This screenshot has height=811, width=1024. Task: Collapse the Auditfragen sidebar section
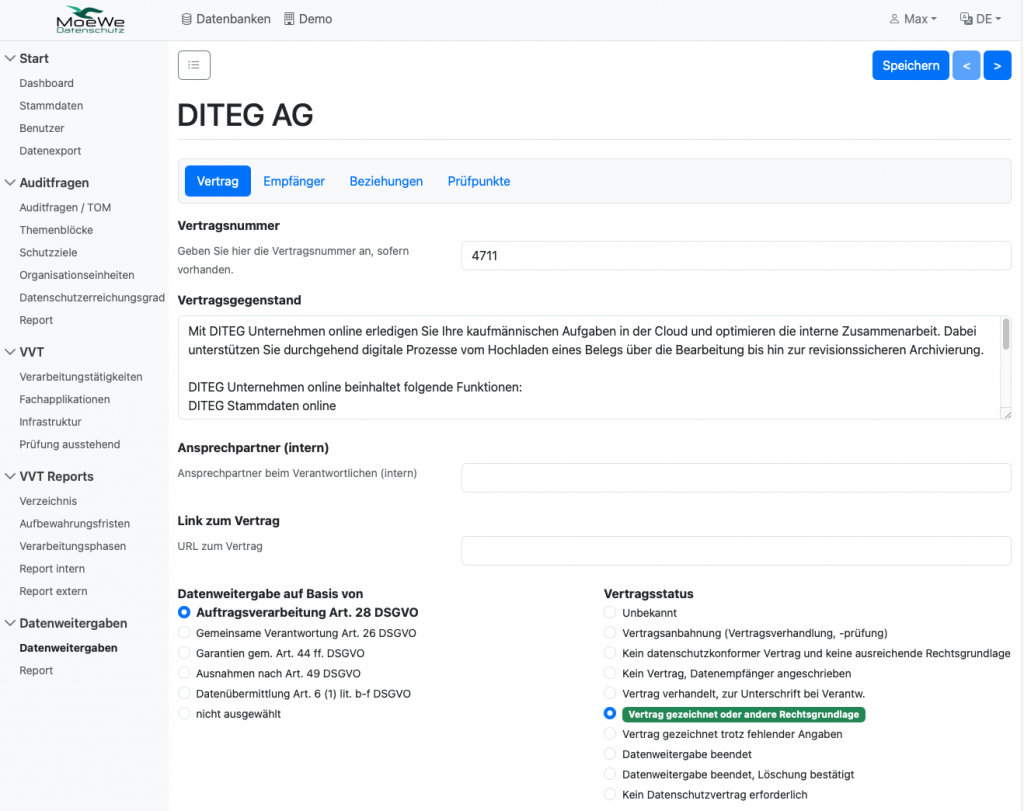click(x=10, y=183)
